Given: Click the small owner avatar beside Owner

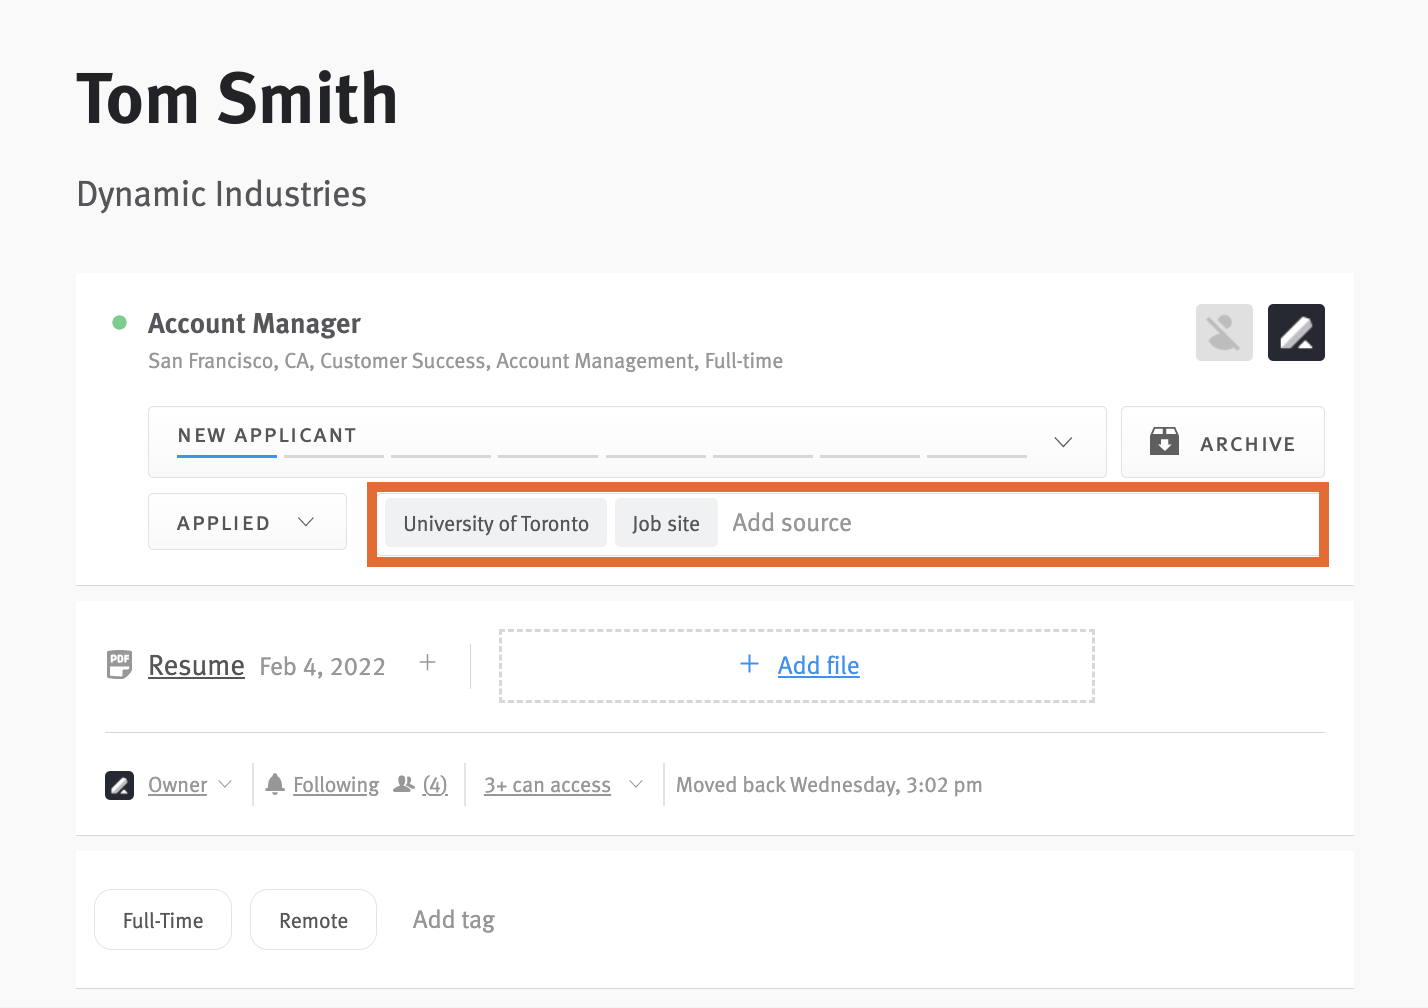Looking at the screenshot, I should pos(120,785).
